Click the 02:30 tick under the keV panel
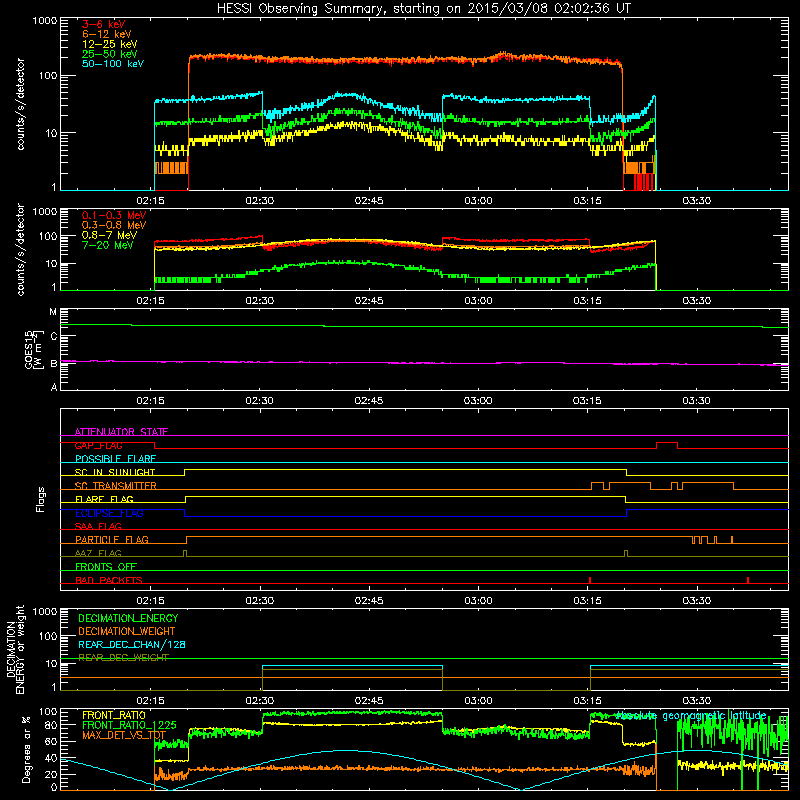The height and width of the screenshot is (800, 800). point(260,201)
